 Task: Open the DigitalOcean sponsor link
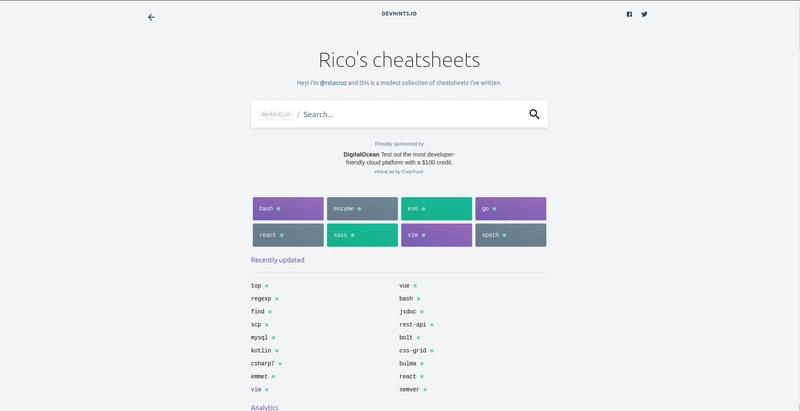click(361, 155)
